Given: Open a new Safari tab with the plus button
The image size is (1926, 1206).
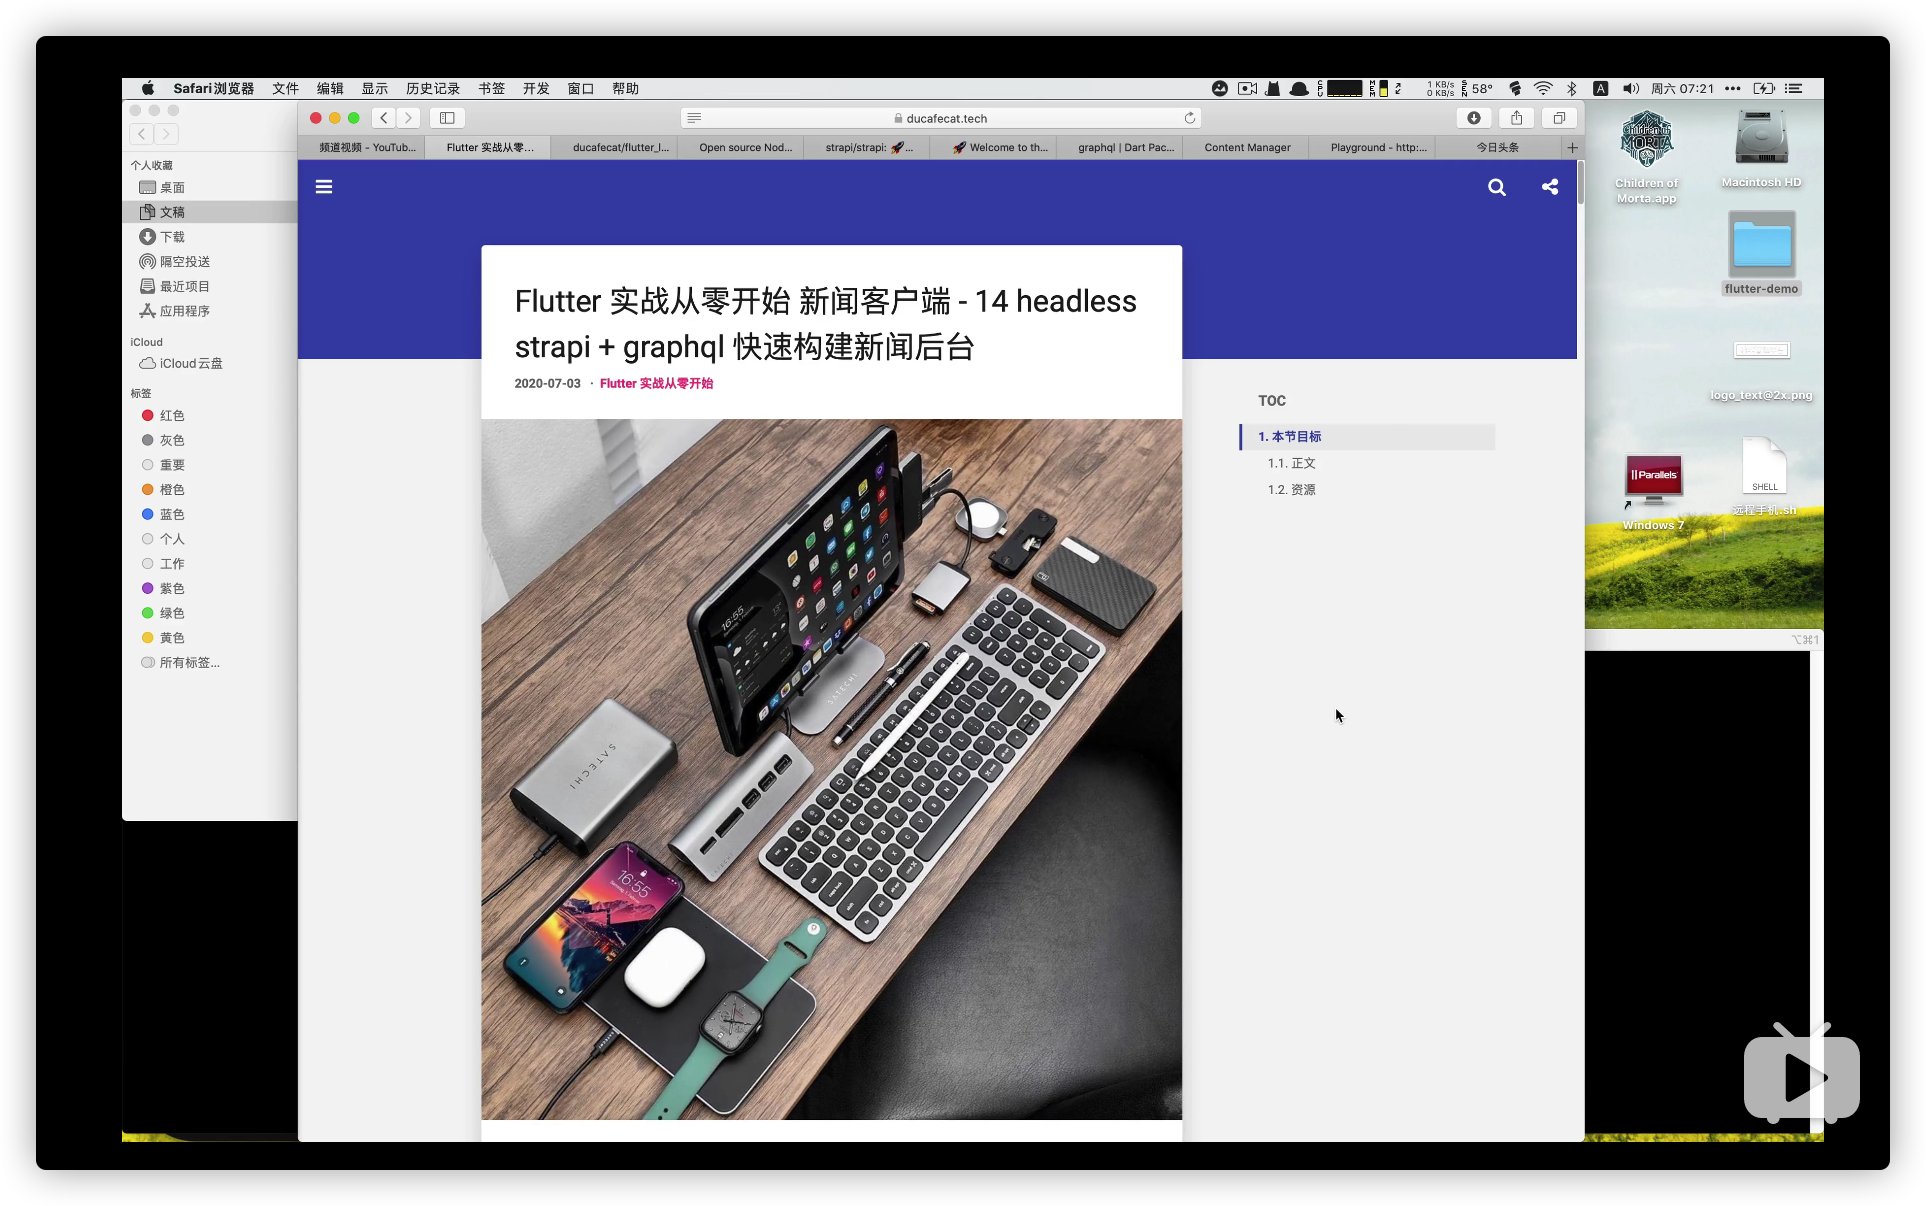Looking at the screenshot, I should [x=1572, y=148].
